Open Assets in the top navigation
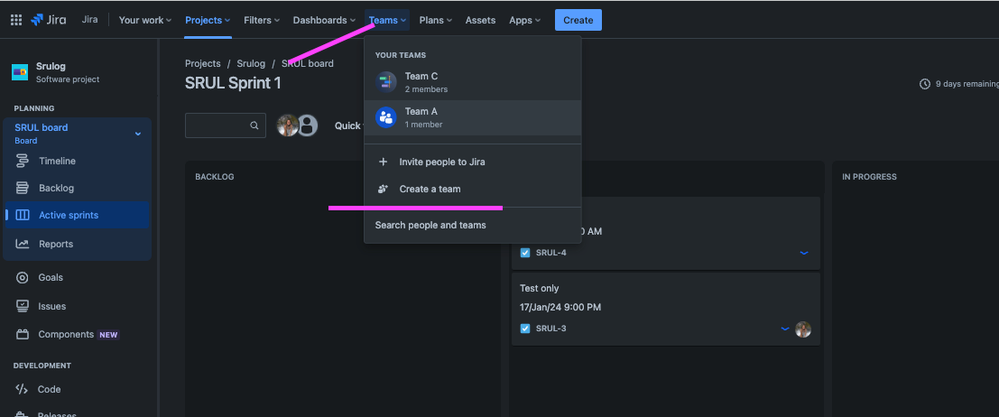Image resolution: width=999 pixels, height=417 pixels. click(x=480, y=20)
